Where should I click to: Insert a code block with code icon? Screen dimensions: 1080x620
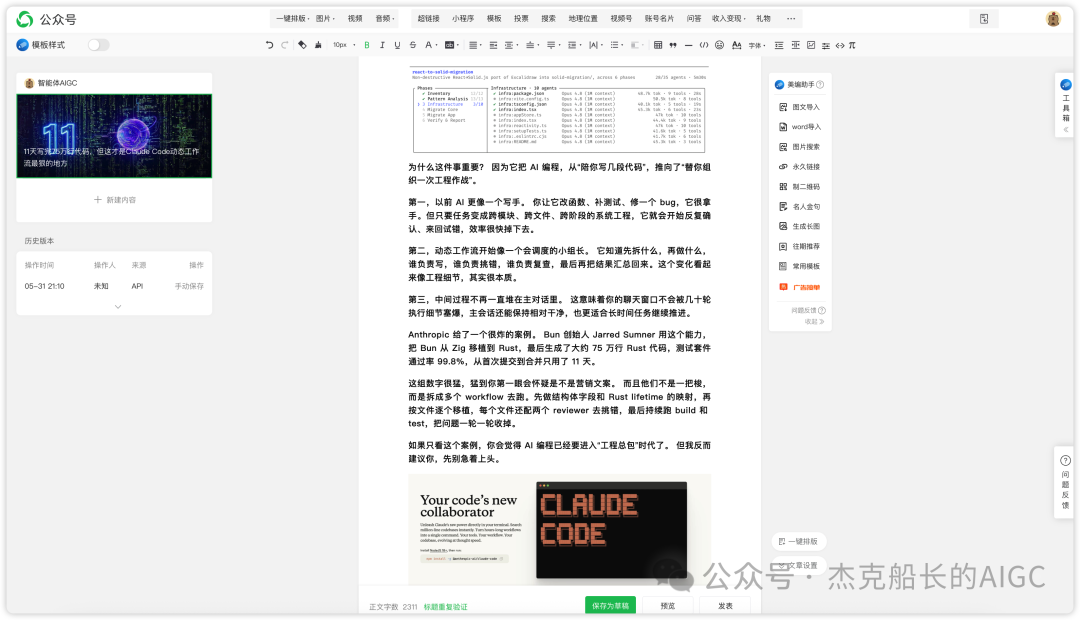click(x=703, y=45)
